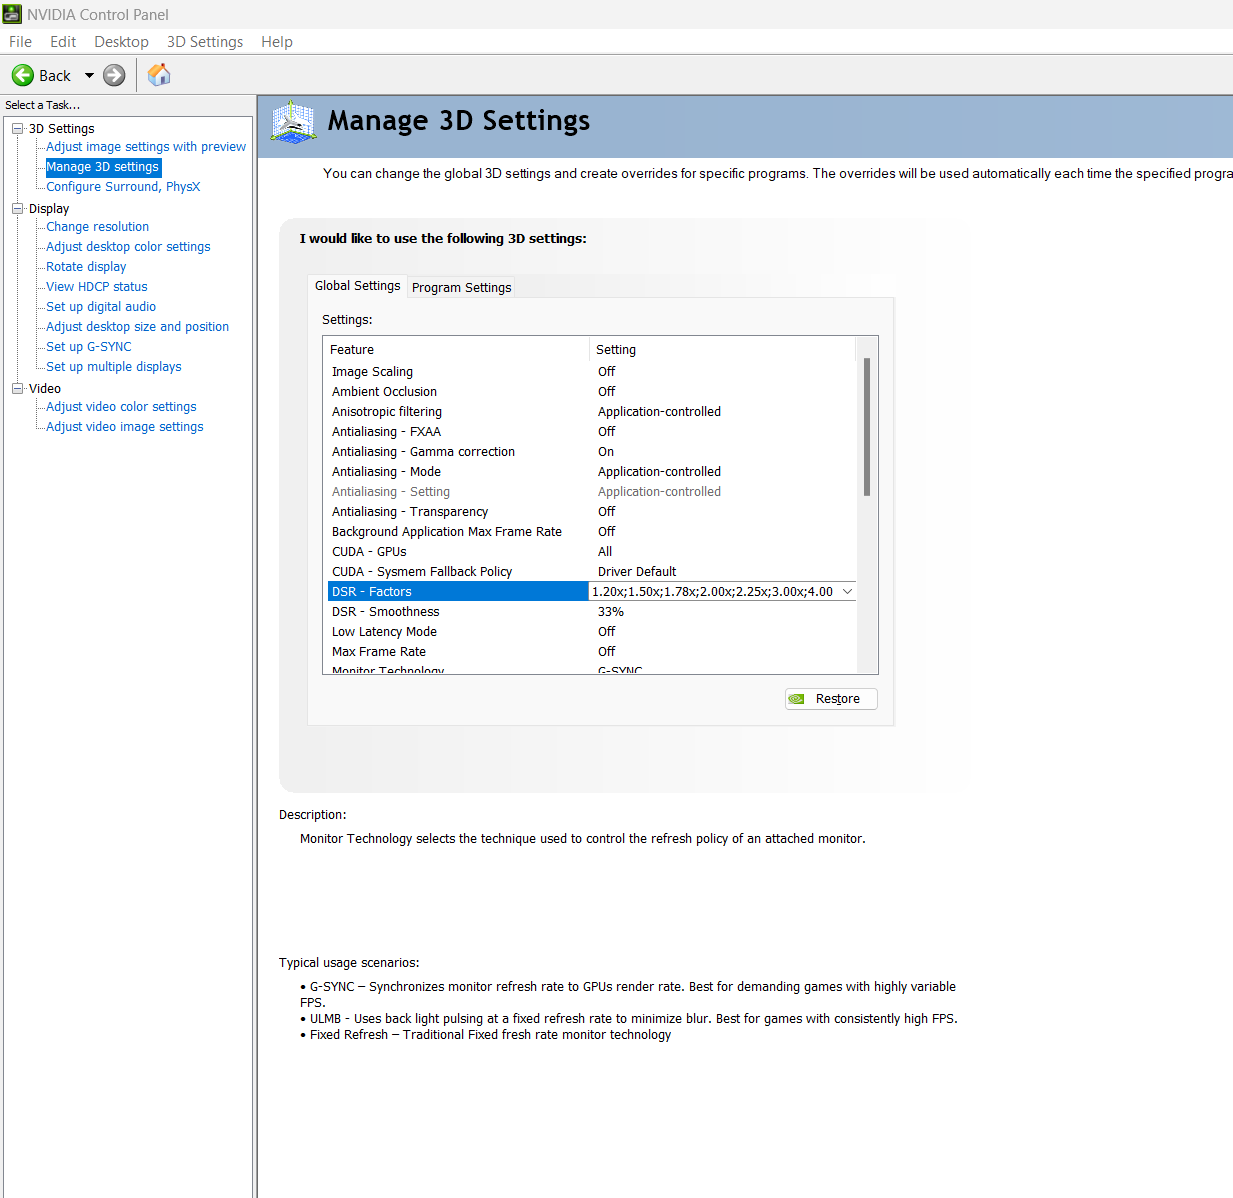The image size is (1233, 1198).
Task: Click the grey Forward arrow icon
Action: (114, 75)
